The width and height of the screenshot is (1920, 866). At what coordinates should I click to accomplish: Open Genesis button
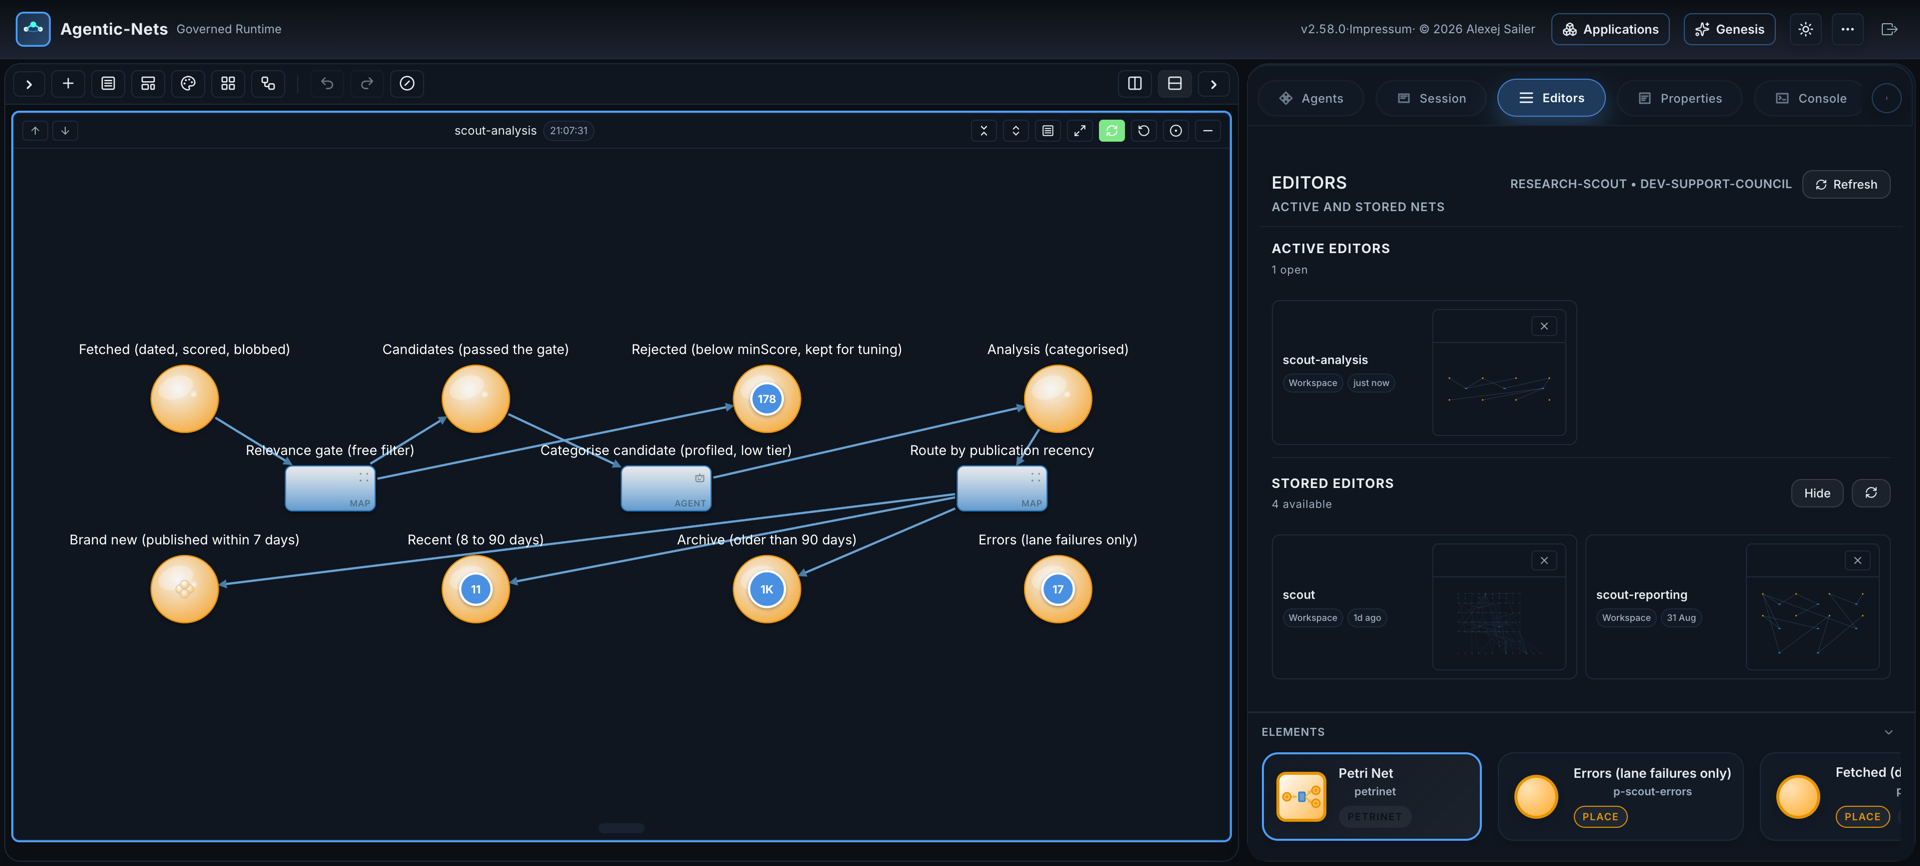1729,29
